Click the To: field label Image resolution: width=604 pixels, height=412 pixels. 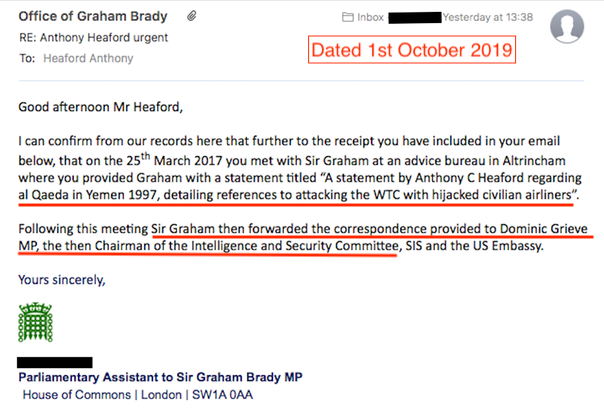pyautogui.click(x=27, y=59)
